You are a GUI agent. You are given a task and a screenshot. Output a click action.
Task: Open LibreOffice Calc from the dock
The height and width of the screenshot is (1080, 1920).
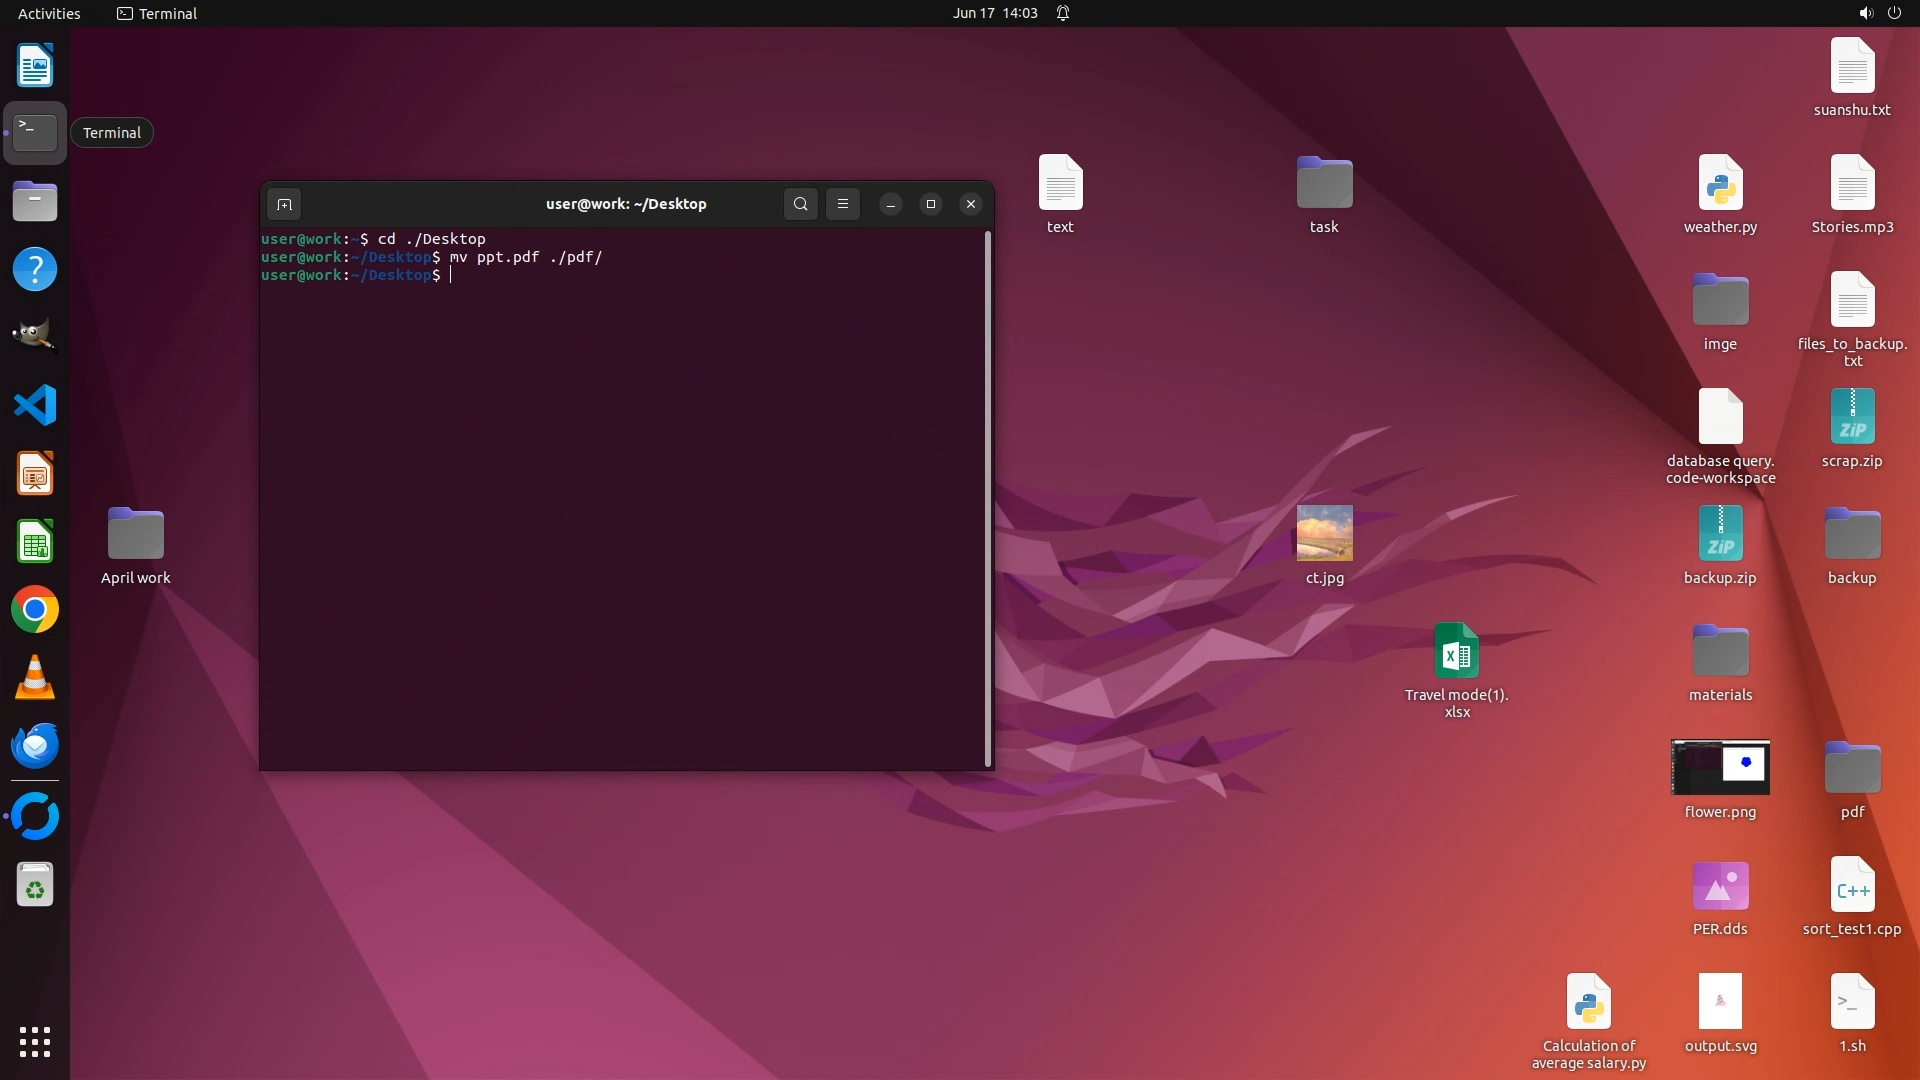click(35, 542)
